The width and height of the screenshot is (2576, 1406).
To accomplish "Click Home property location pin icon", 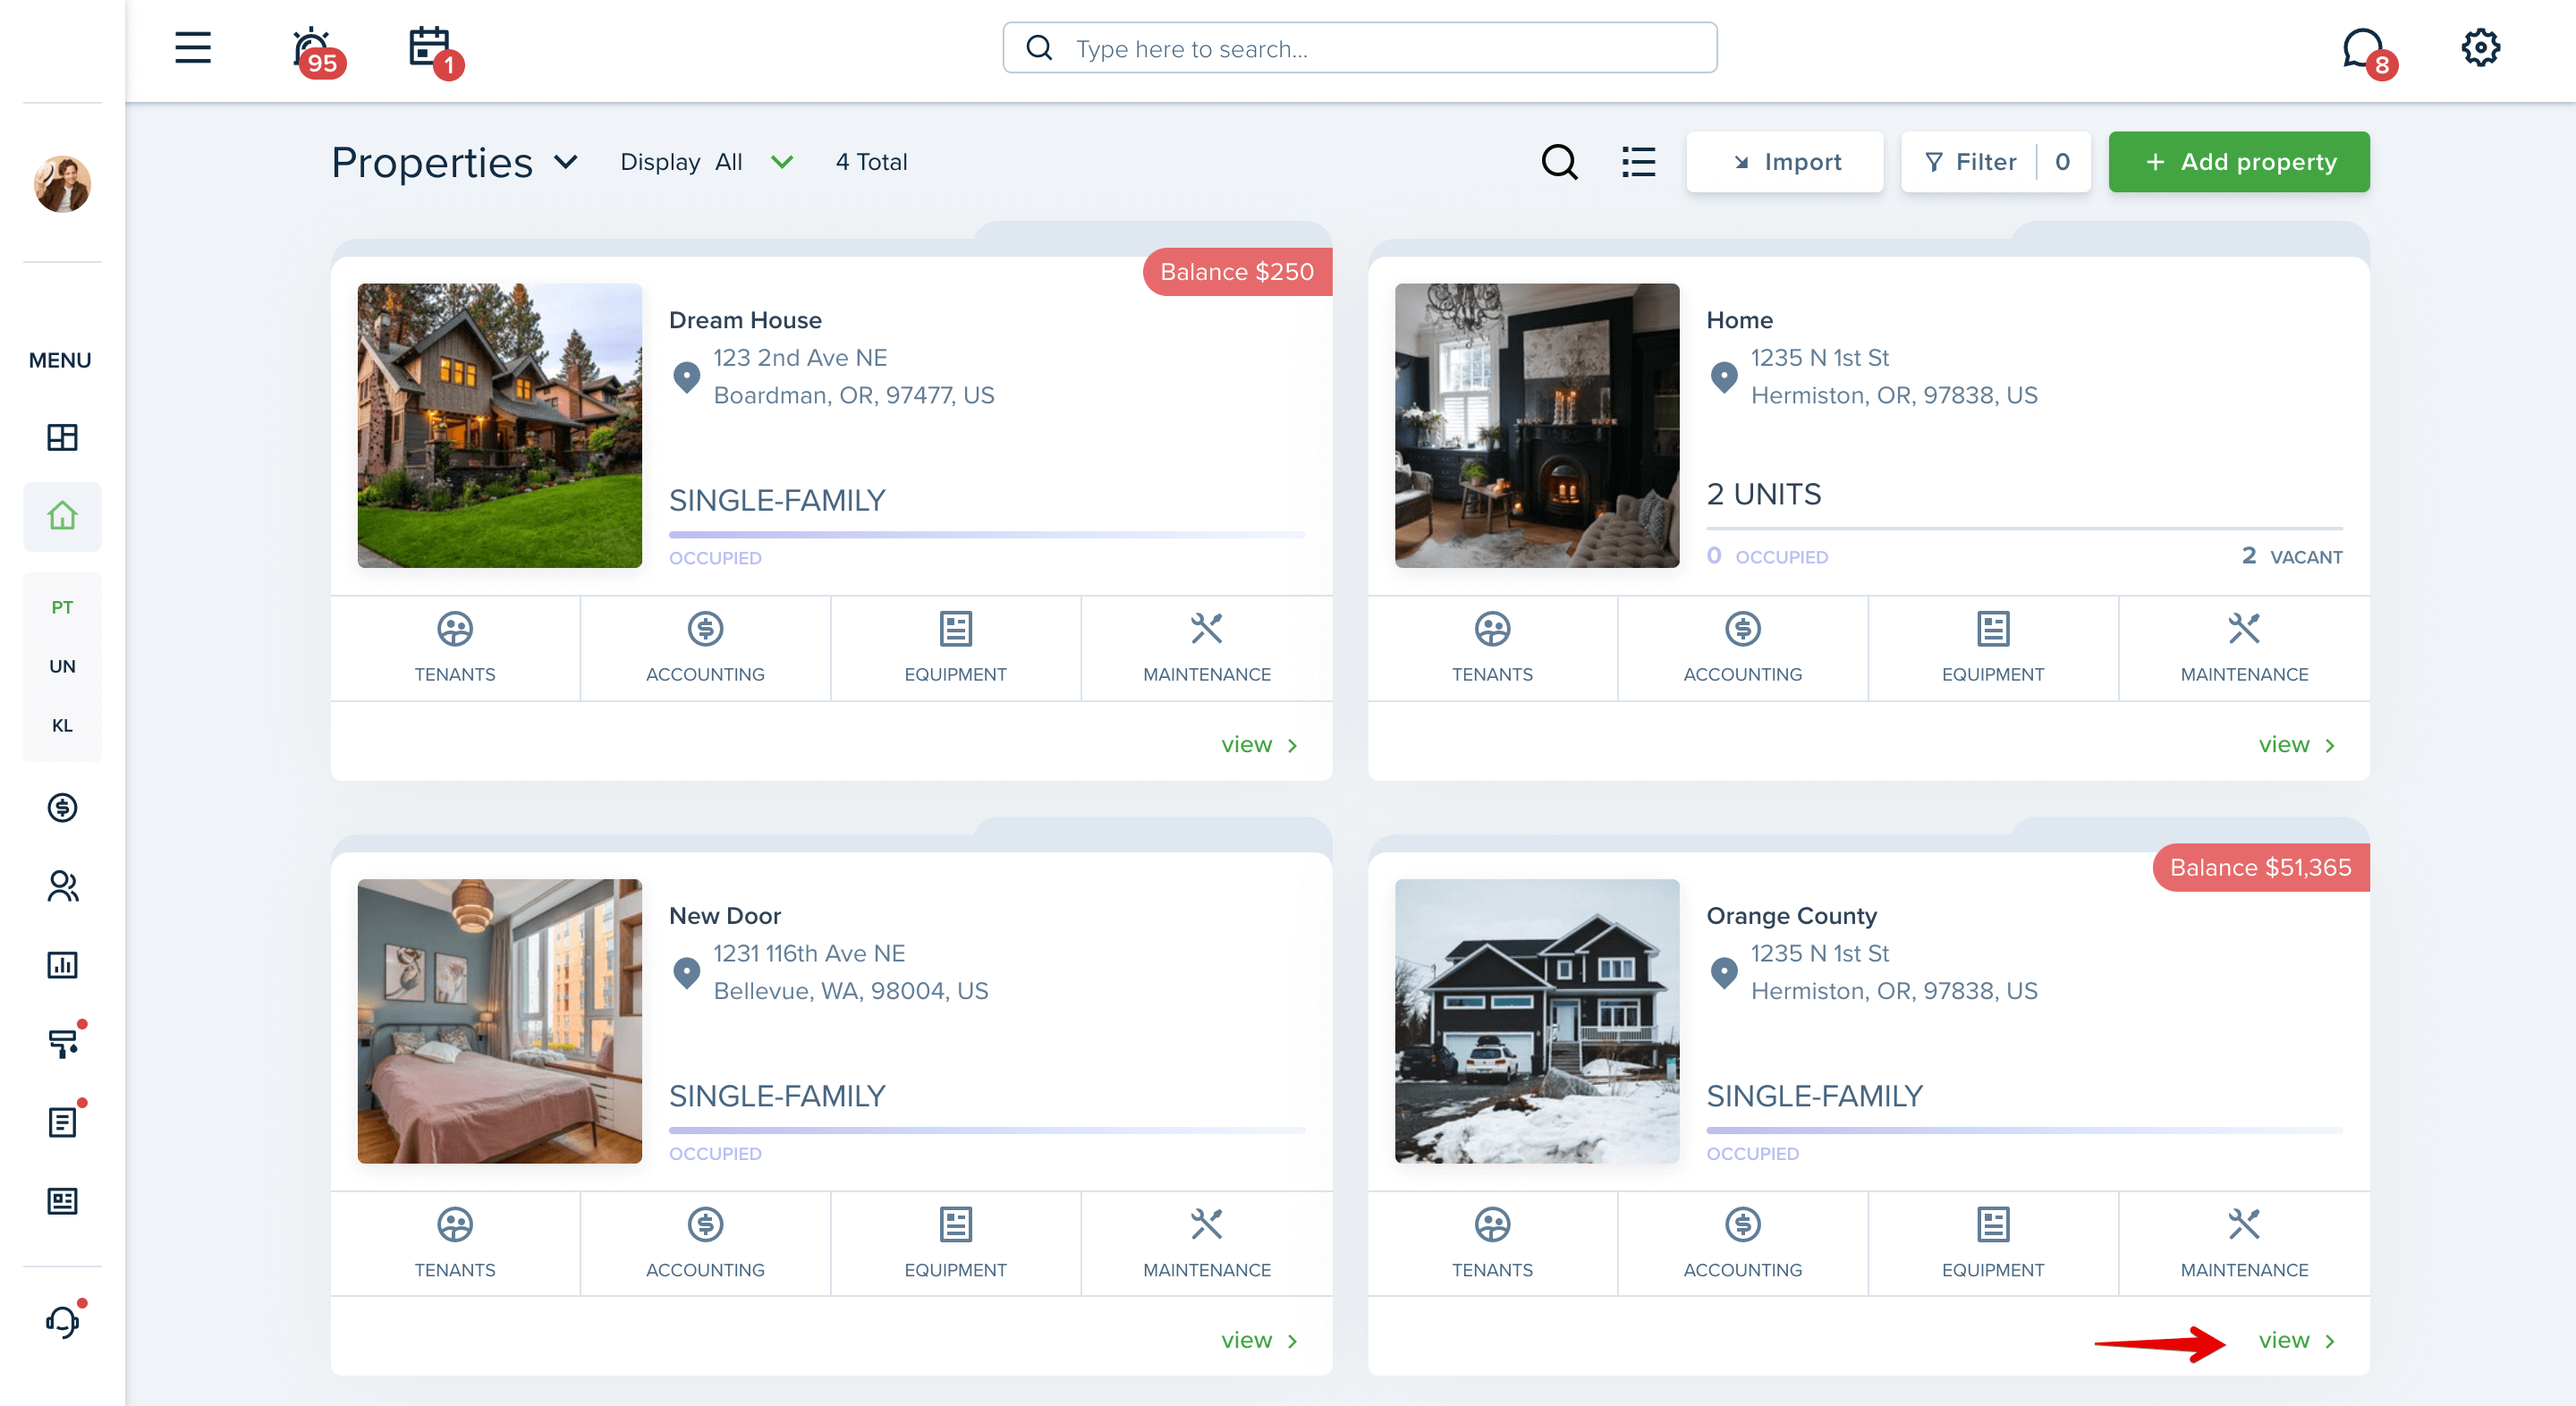I will click(1724, 377).
